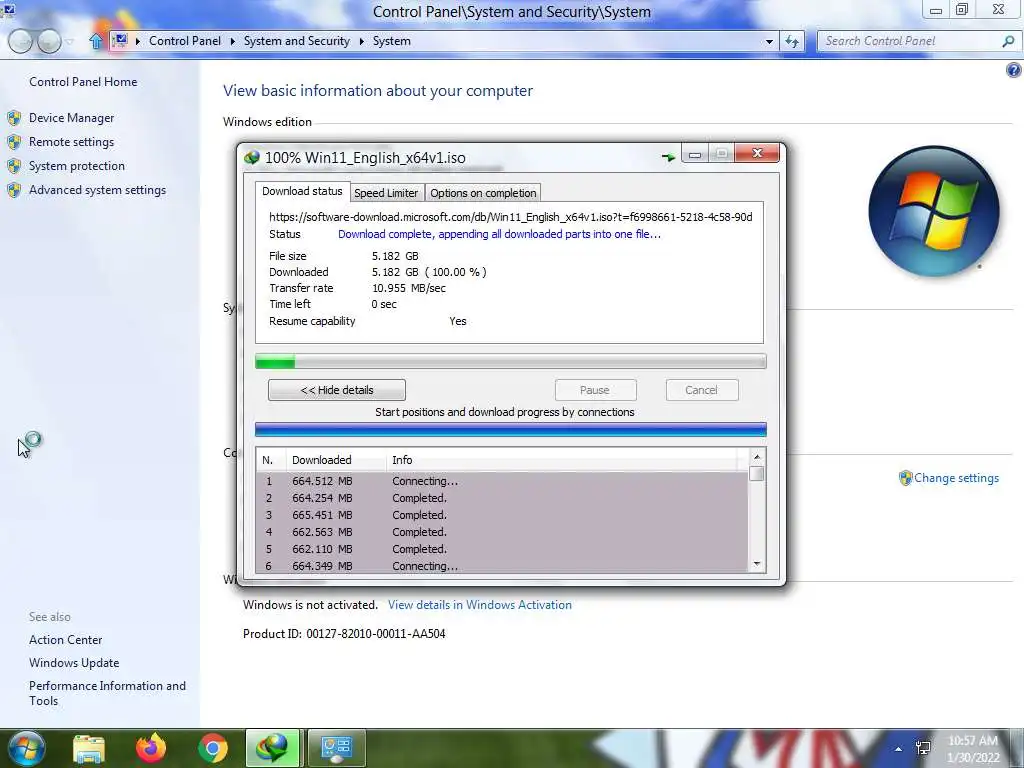Expand the arrow after Control Panel breadcrumb
This screenshot has width=1024, height=768.
point(232,41)
